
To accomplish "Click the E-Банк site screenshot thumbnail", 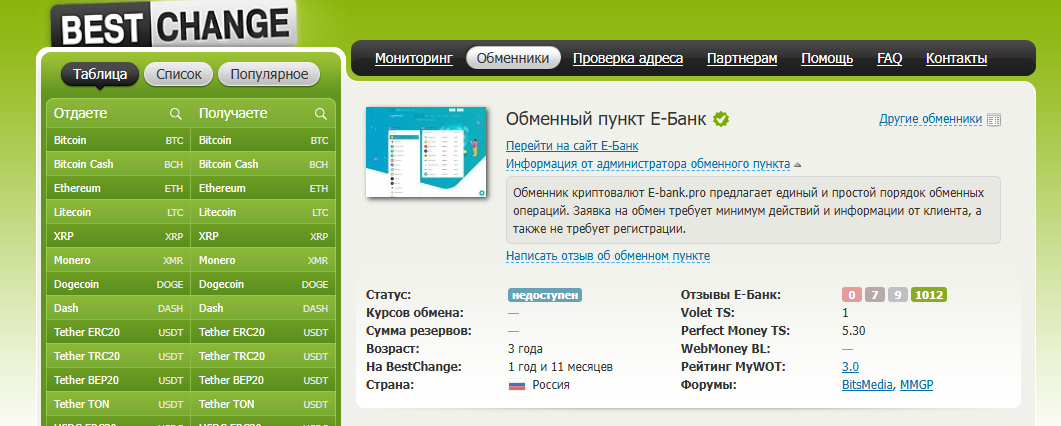I will point(426,152).
